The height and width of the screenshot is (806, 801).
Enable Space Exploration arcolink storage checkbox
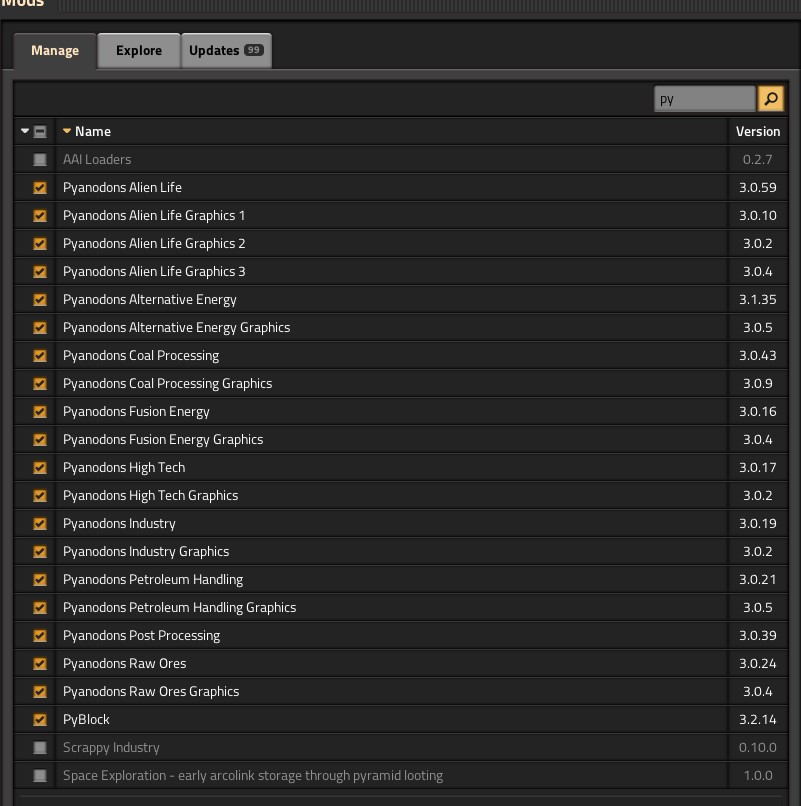(x=40, y=776)
